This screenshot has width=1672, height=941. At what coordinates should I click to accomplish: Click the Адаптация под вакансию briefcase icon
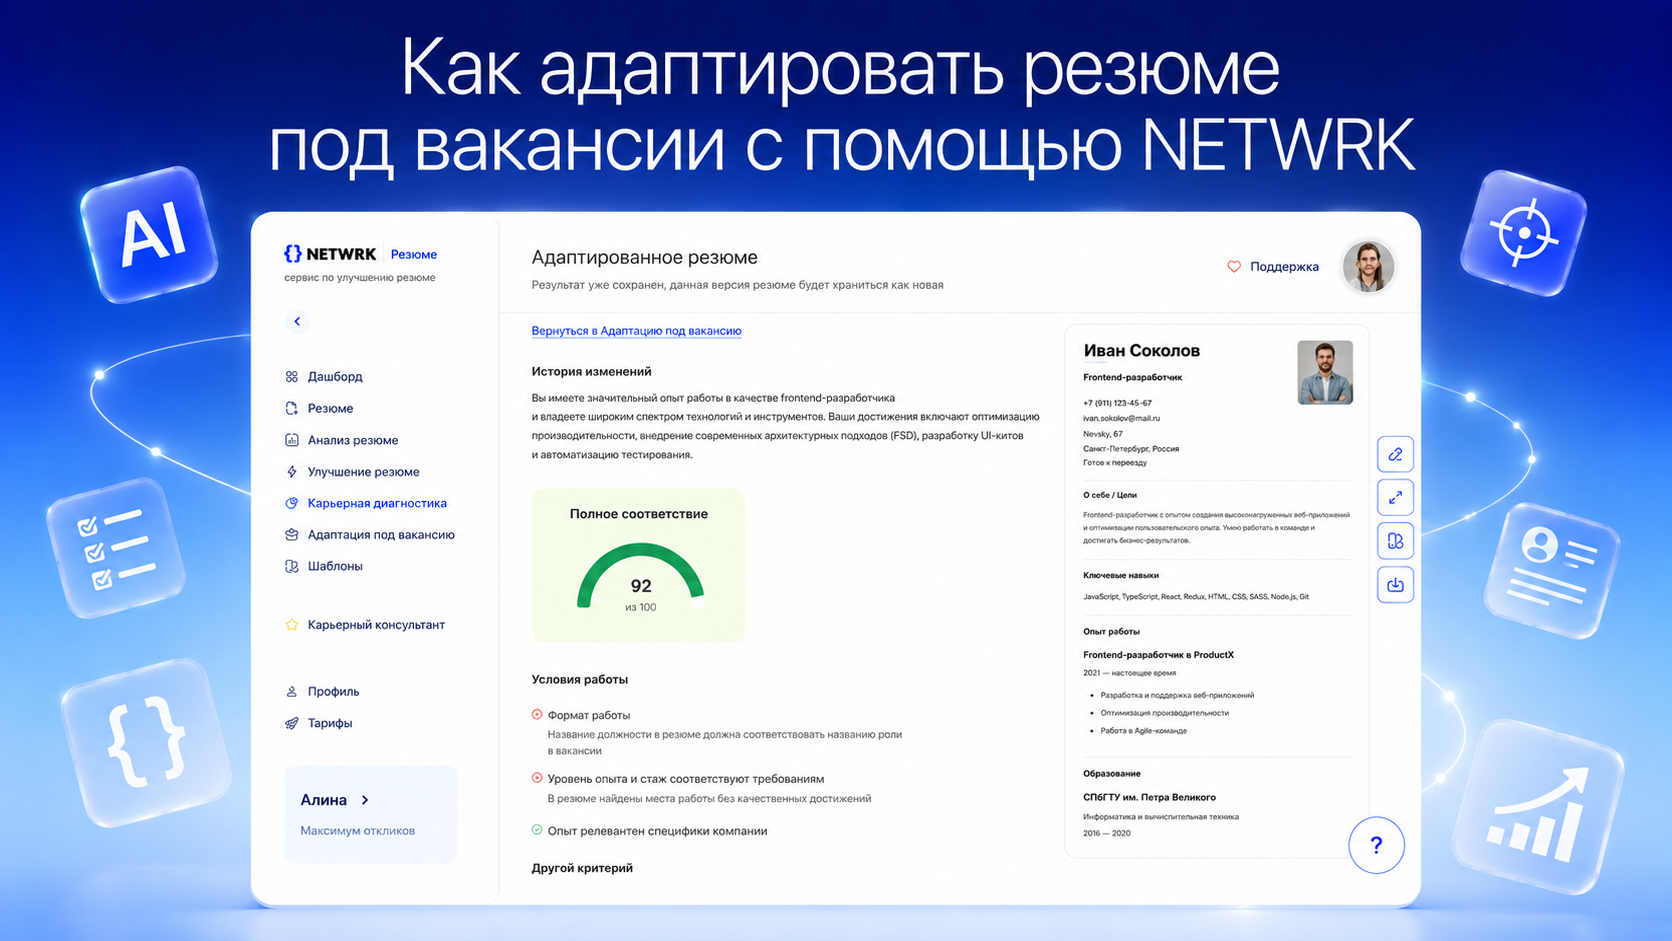pyautogui.click(x=292, y=535)
